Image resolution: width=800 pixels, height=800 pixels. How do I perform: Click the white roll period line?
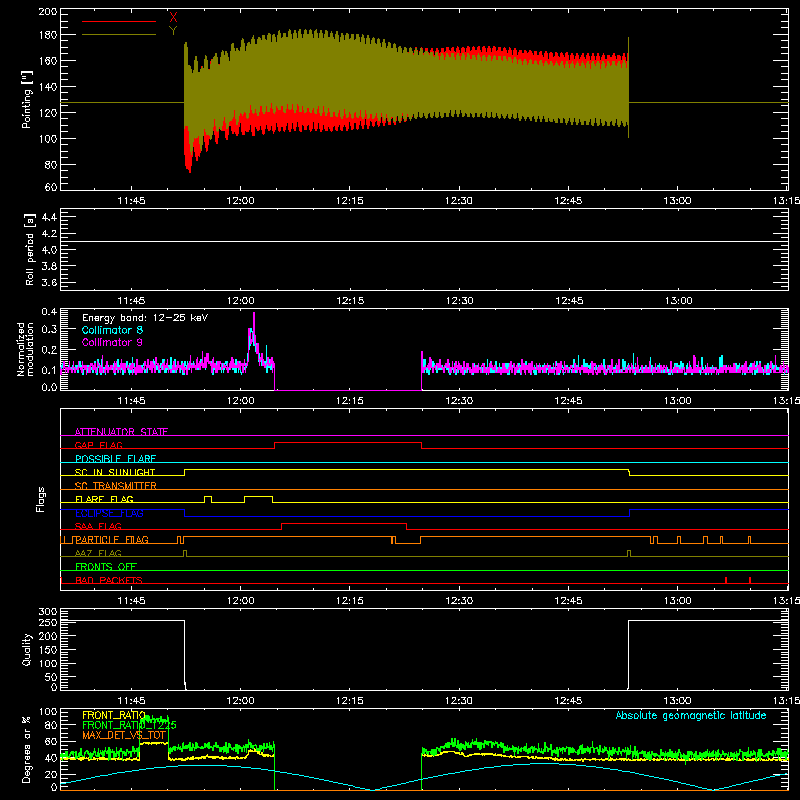pyautogui.click(x=424, y=241)
